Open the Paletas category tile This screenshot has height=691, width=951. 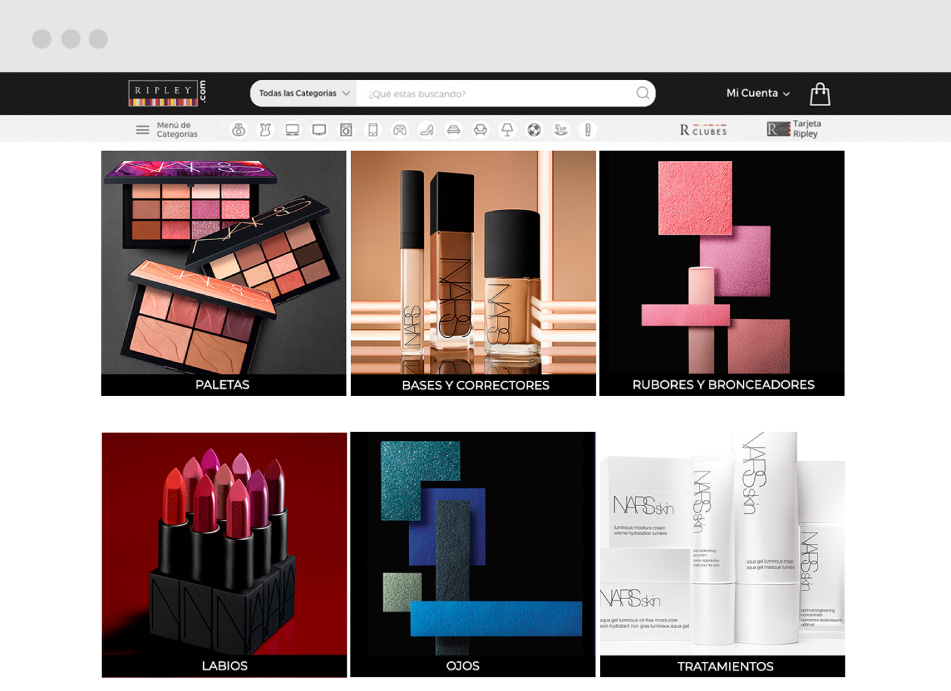[x=224, y=273]
